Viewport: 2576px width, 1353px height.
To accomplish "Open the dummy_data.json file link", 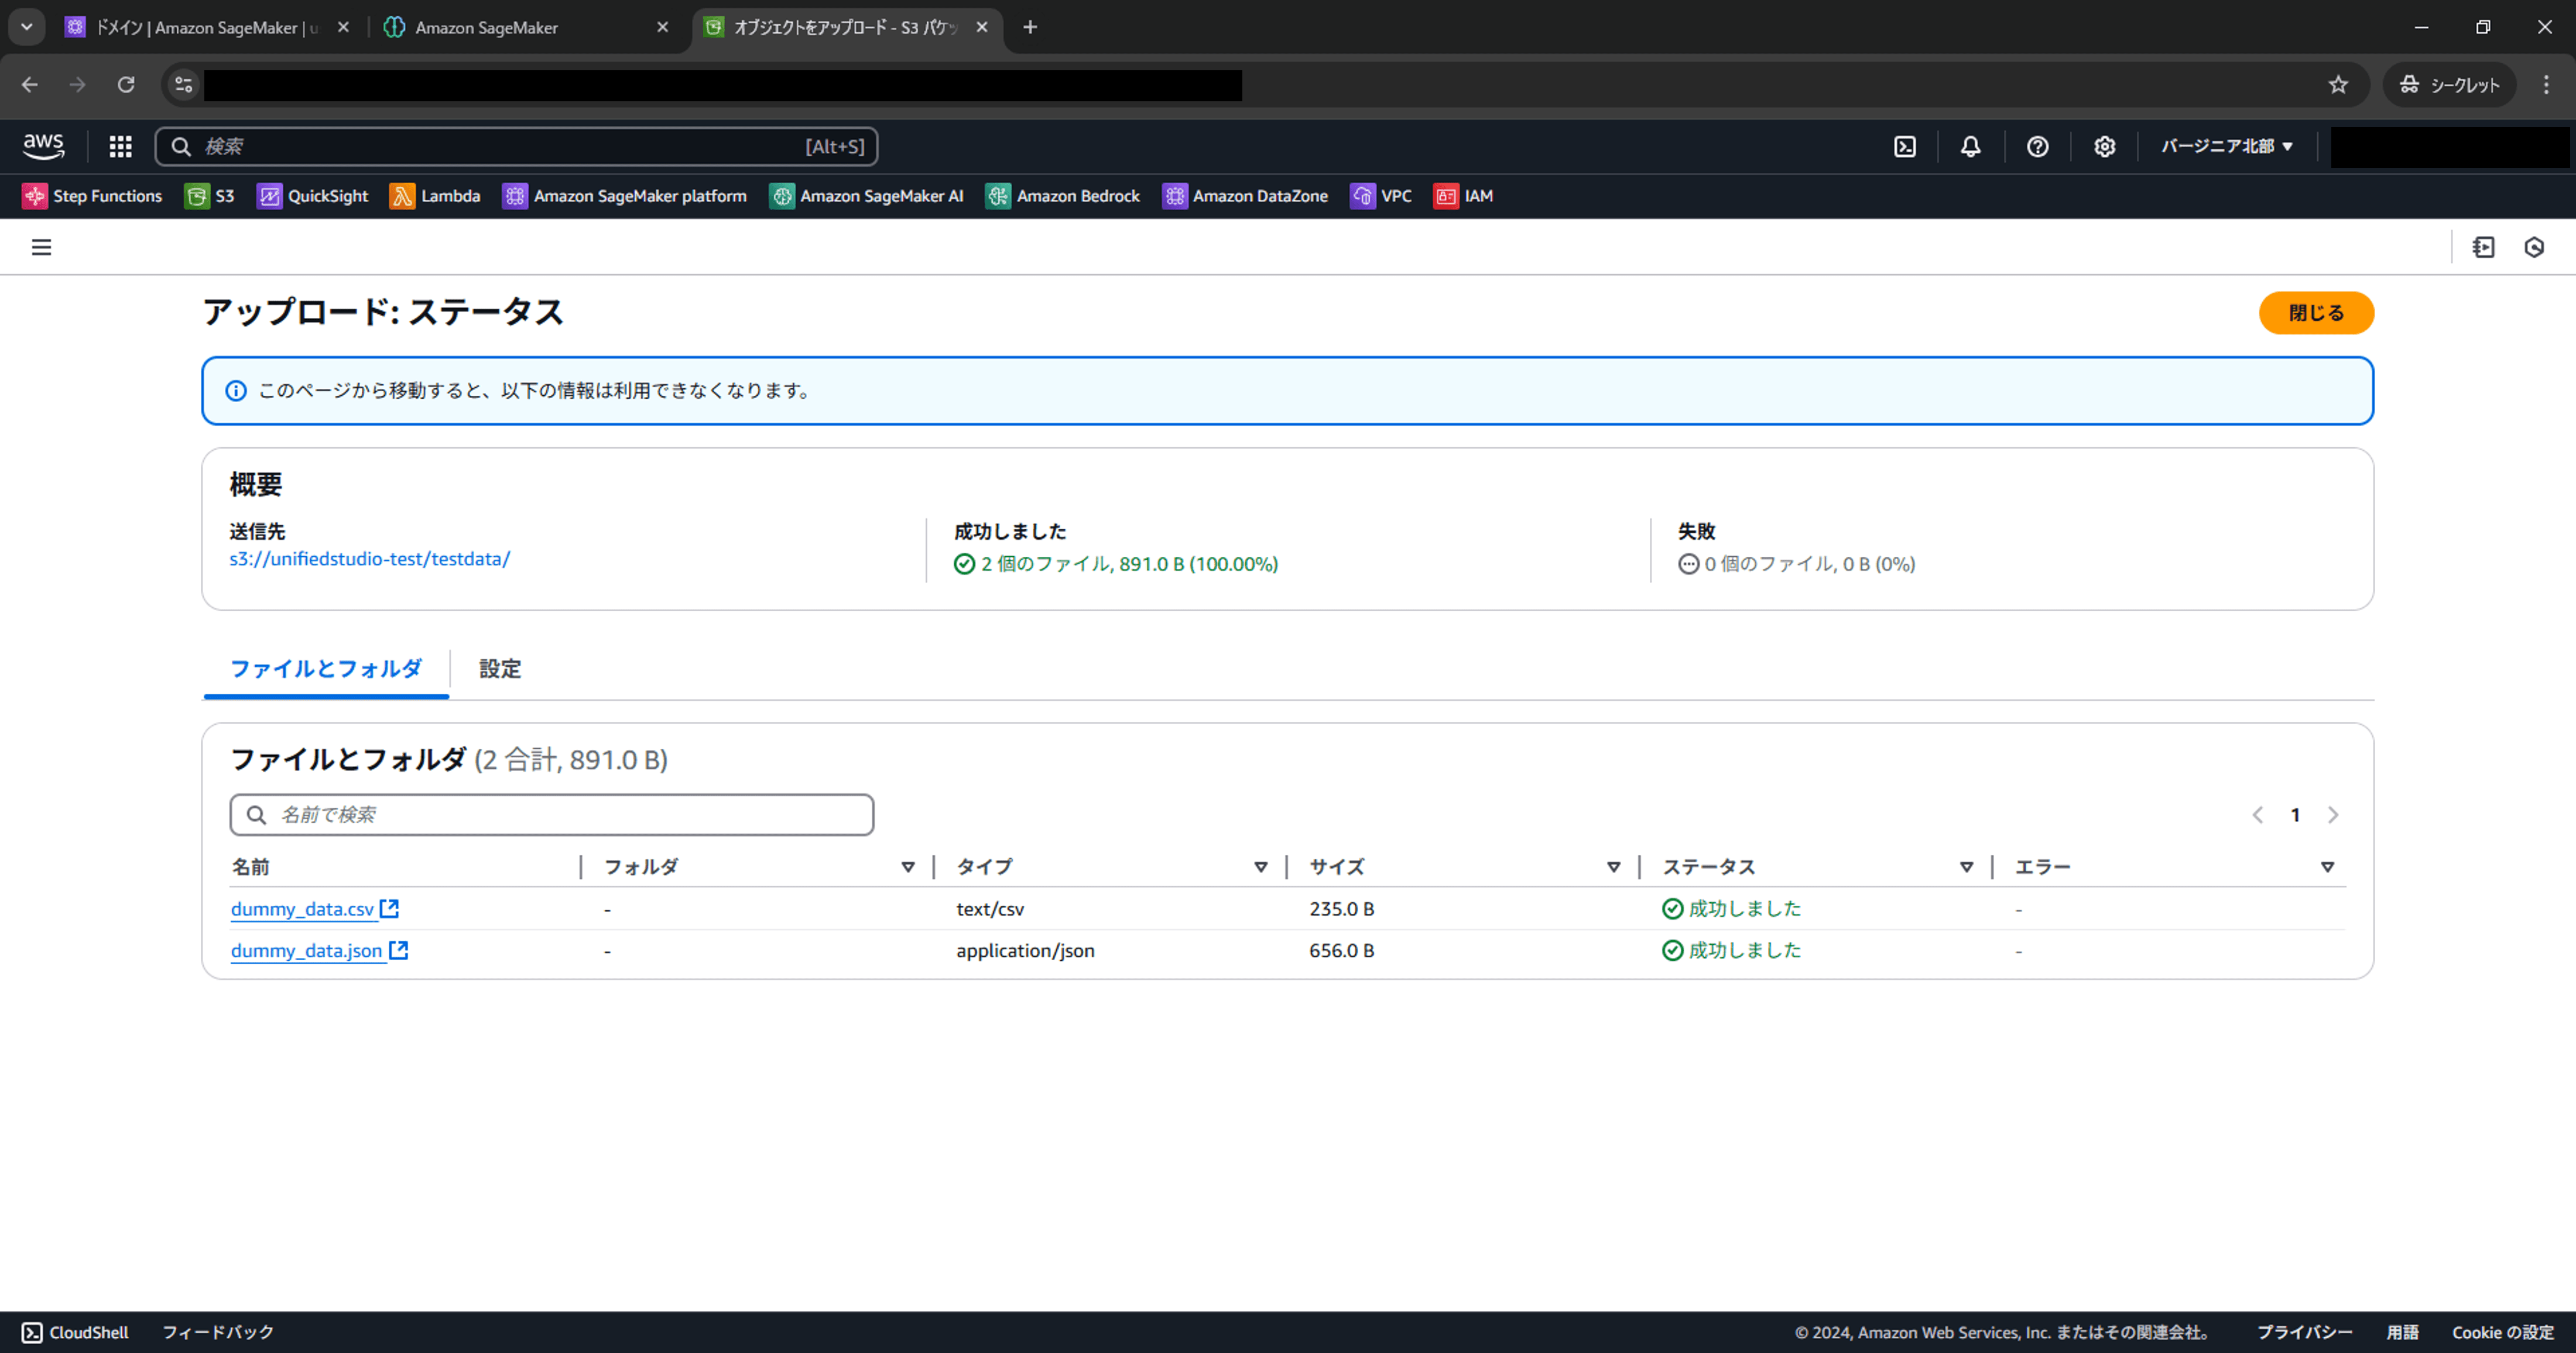I will 307,950.
